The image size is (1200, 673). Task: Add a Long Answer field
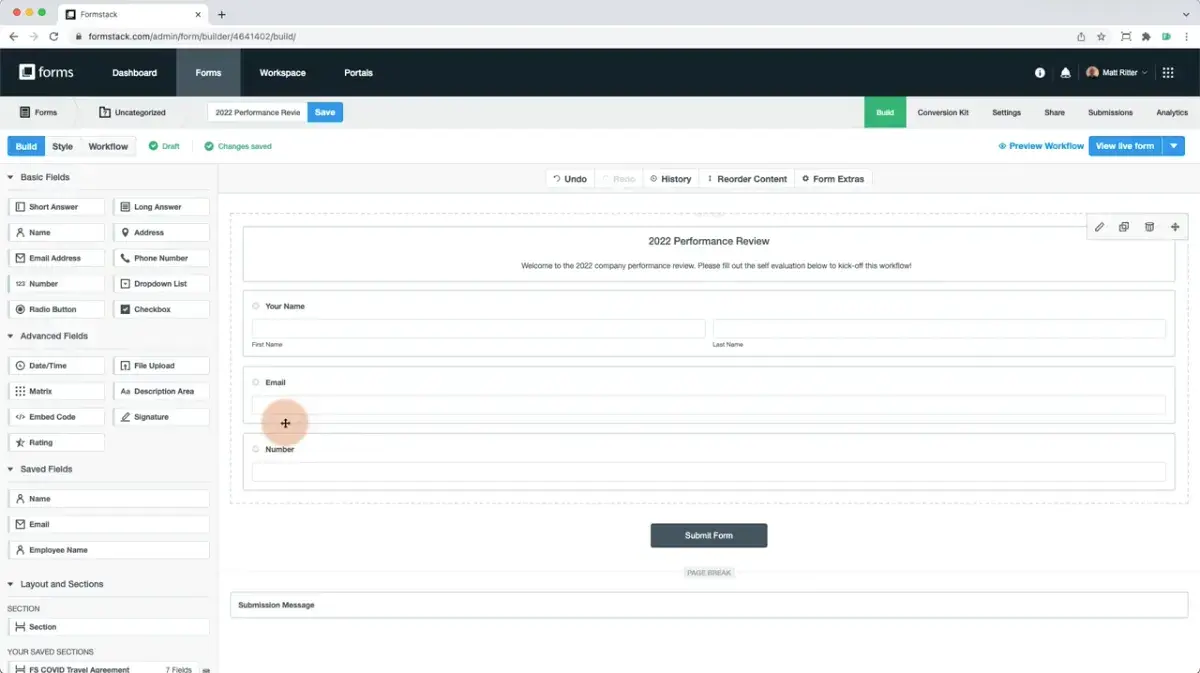click(161, 207)
